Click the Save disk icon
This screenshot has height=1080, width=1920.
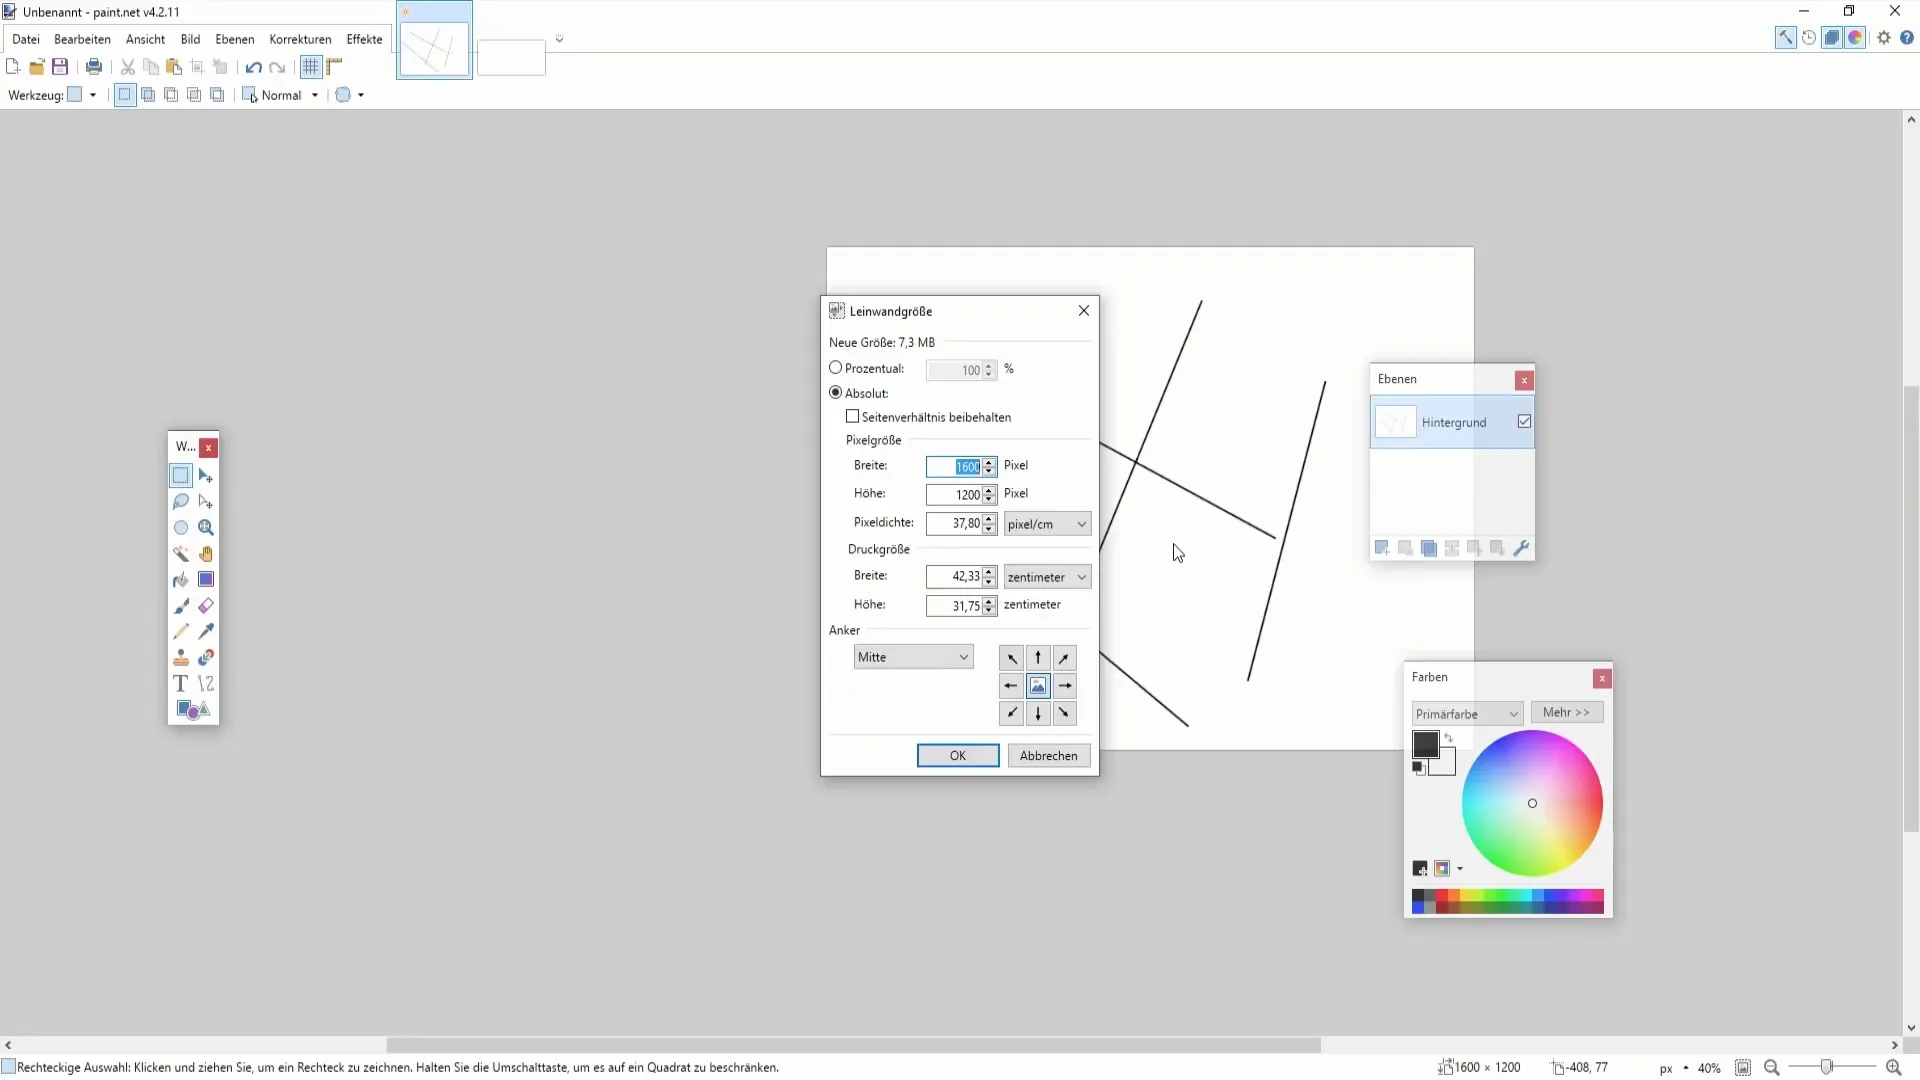click(60, 67)
